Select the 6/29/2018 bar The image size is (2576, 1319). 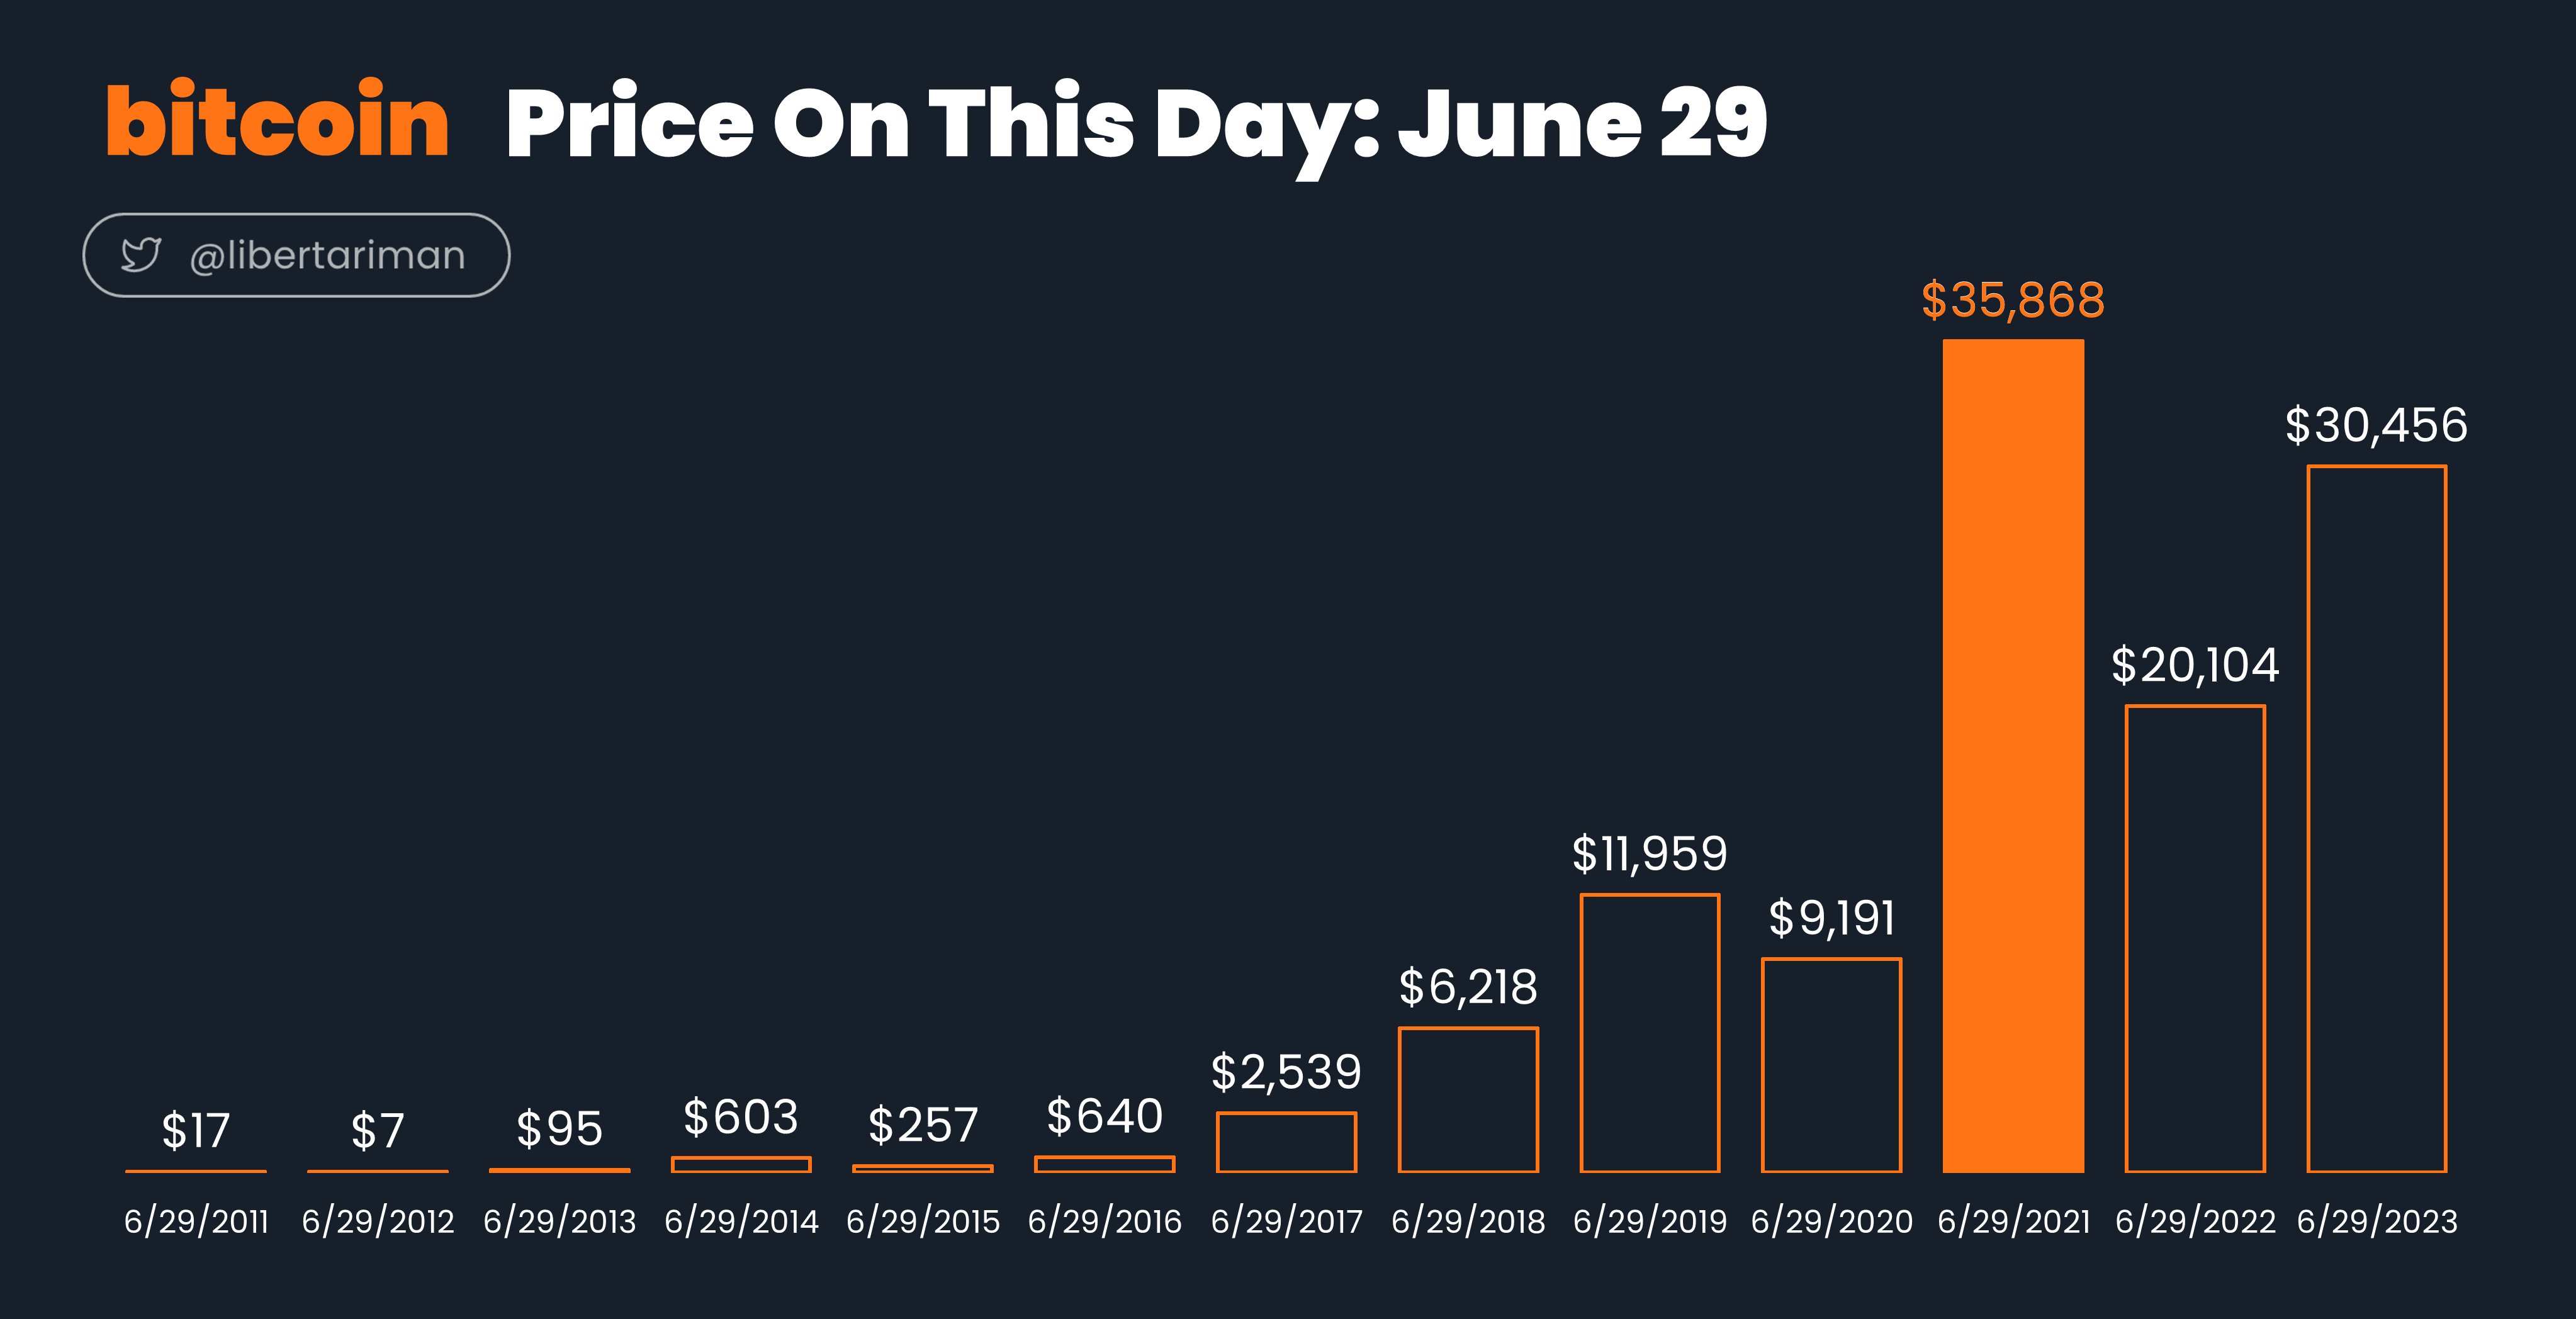pyautogui.click(x=1468, y=1100)
